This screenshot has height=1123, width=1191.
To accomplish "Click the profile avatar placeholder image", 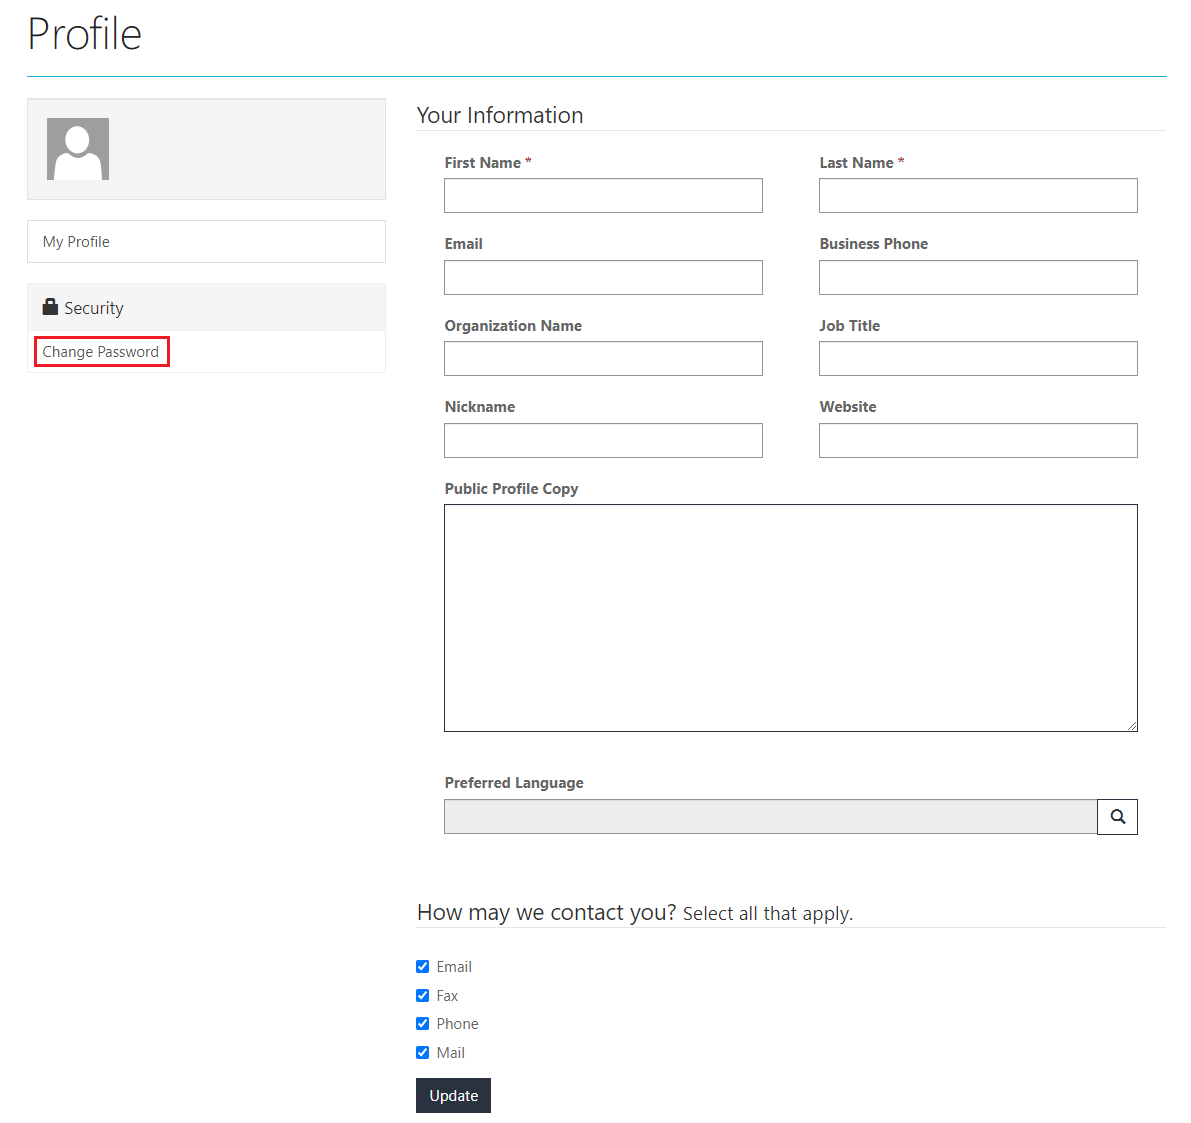I will 78,149.
